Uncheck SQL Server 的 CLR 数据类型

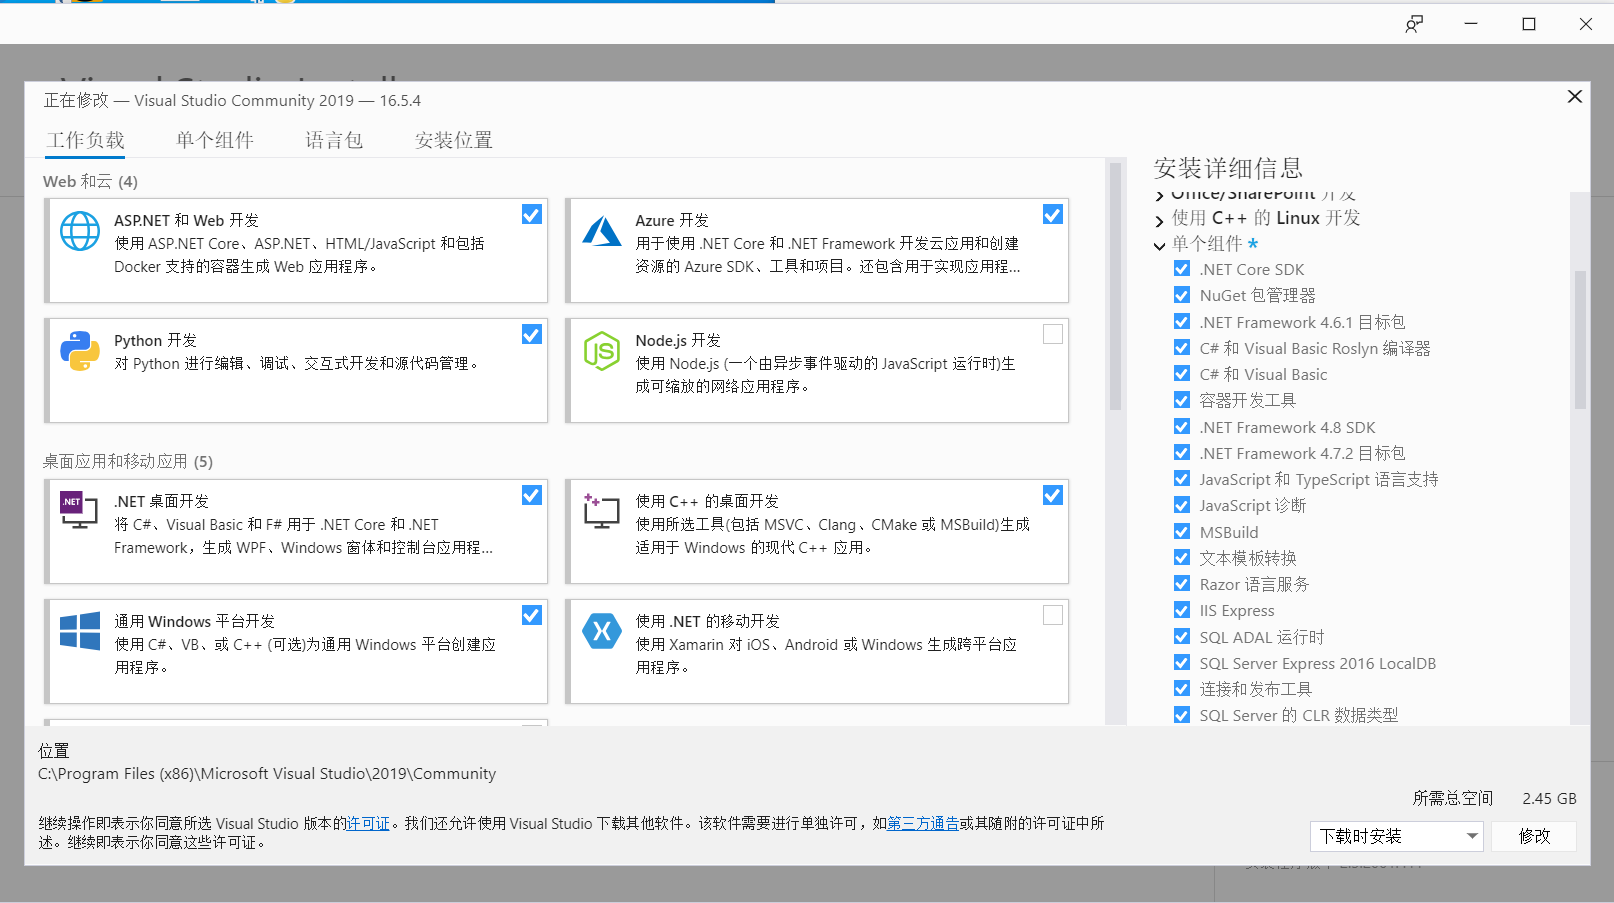1182,715
